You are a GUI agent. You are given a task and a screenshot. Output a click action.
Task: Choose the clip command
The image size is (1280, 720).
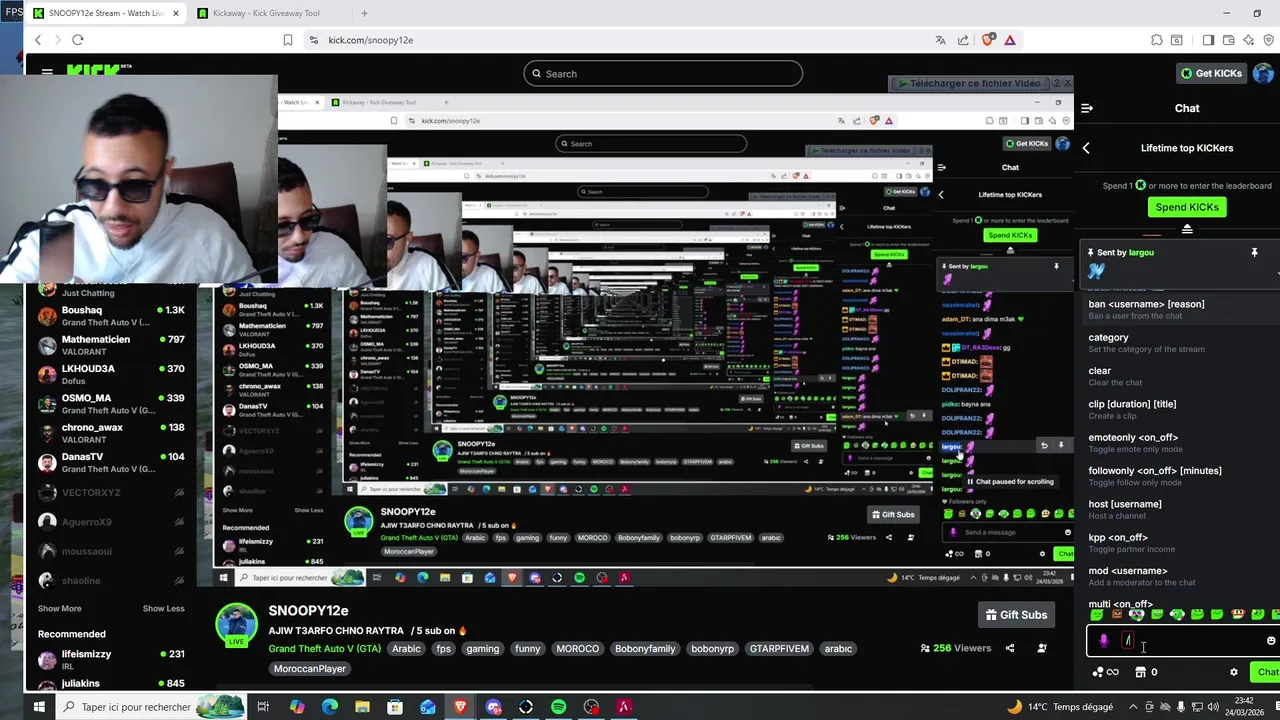click(x=1178, y=409)
